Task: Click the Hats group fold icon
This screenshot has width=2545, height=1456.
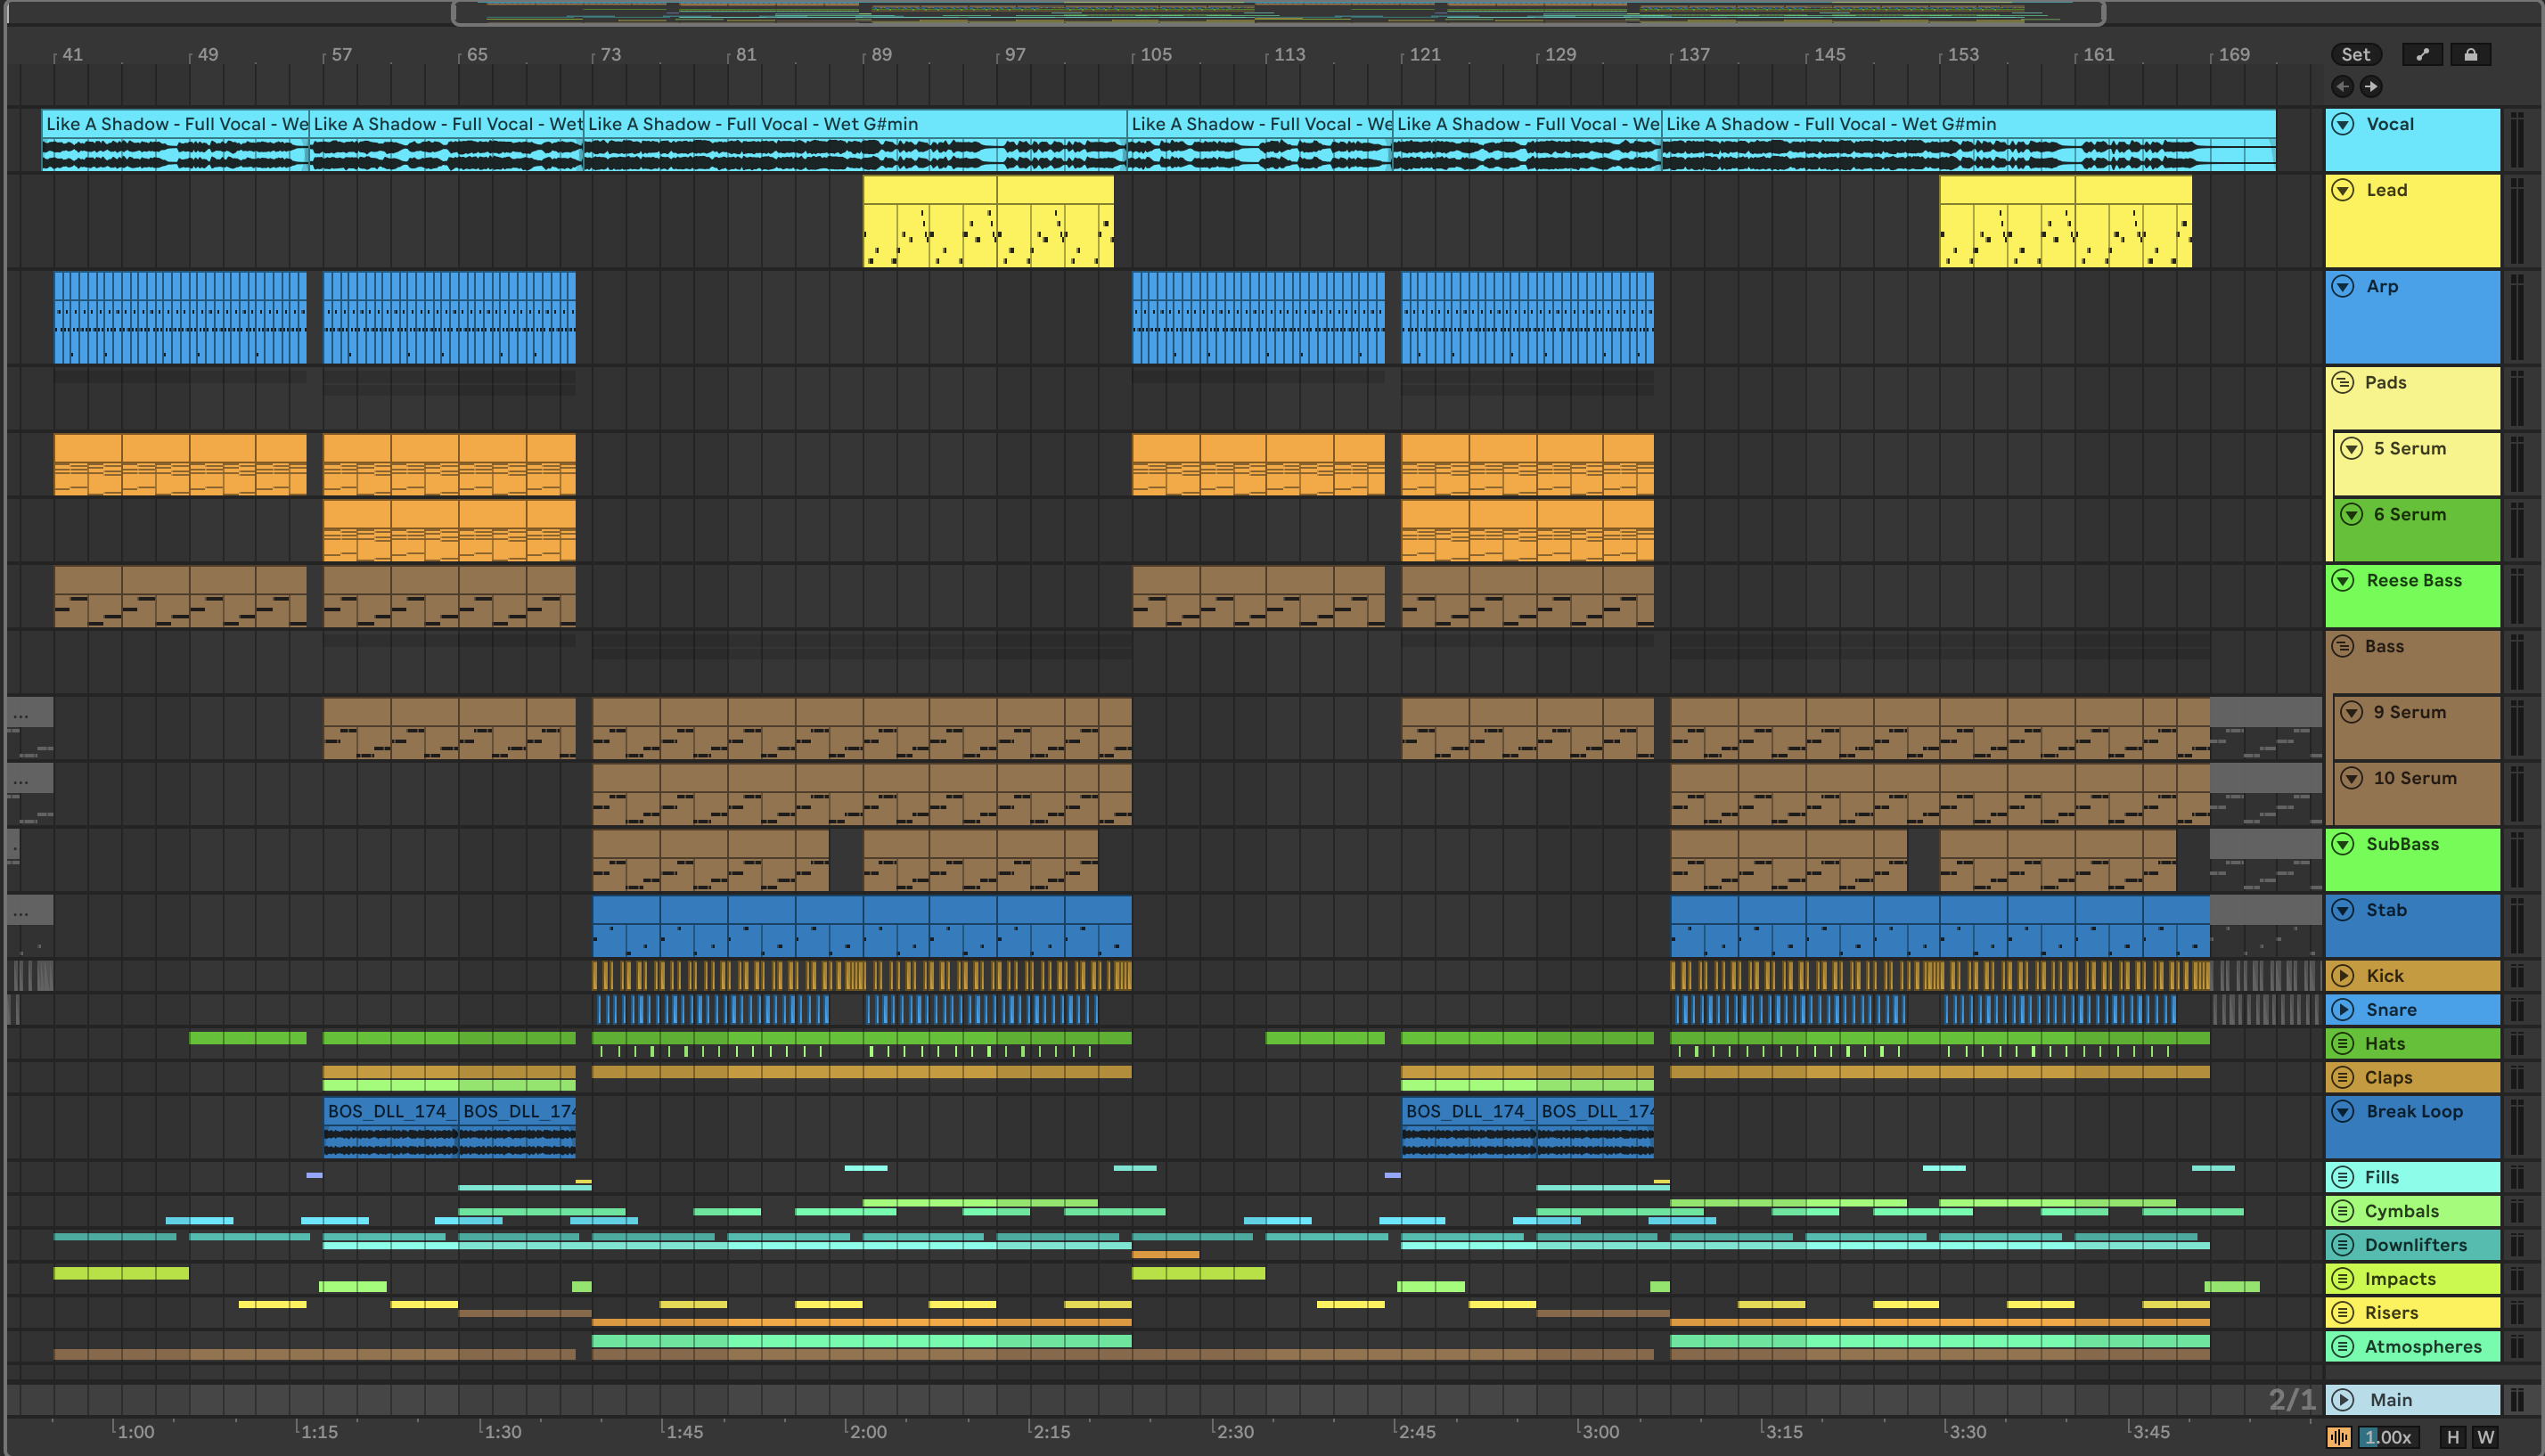Action: [2343, 1043]
